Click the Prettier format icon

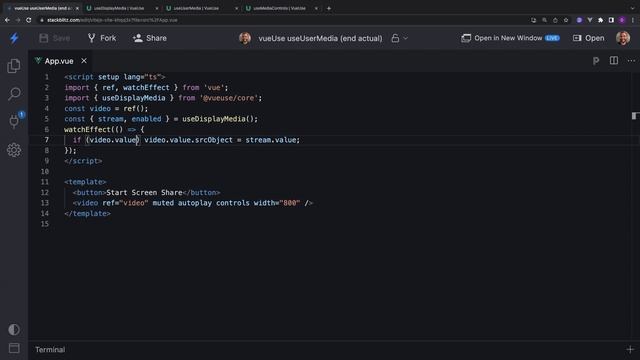click(596, 61)
